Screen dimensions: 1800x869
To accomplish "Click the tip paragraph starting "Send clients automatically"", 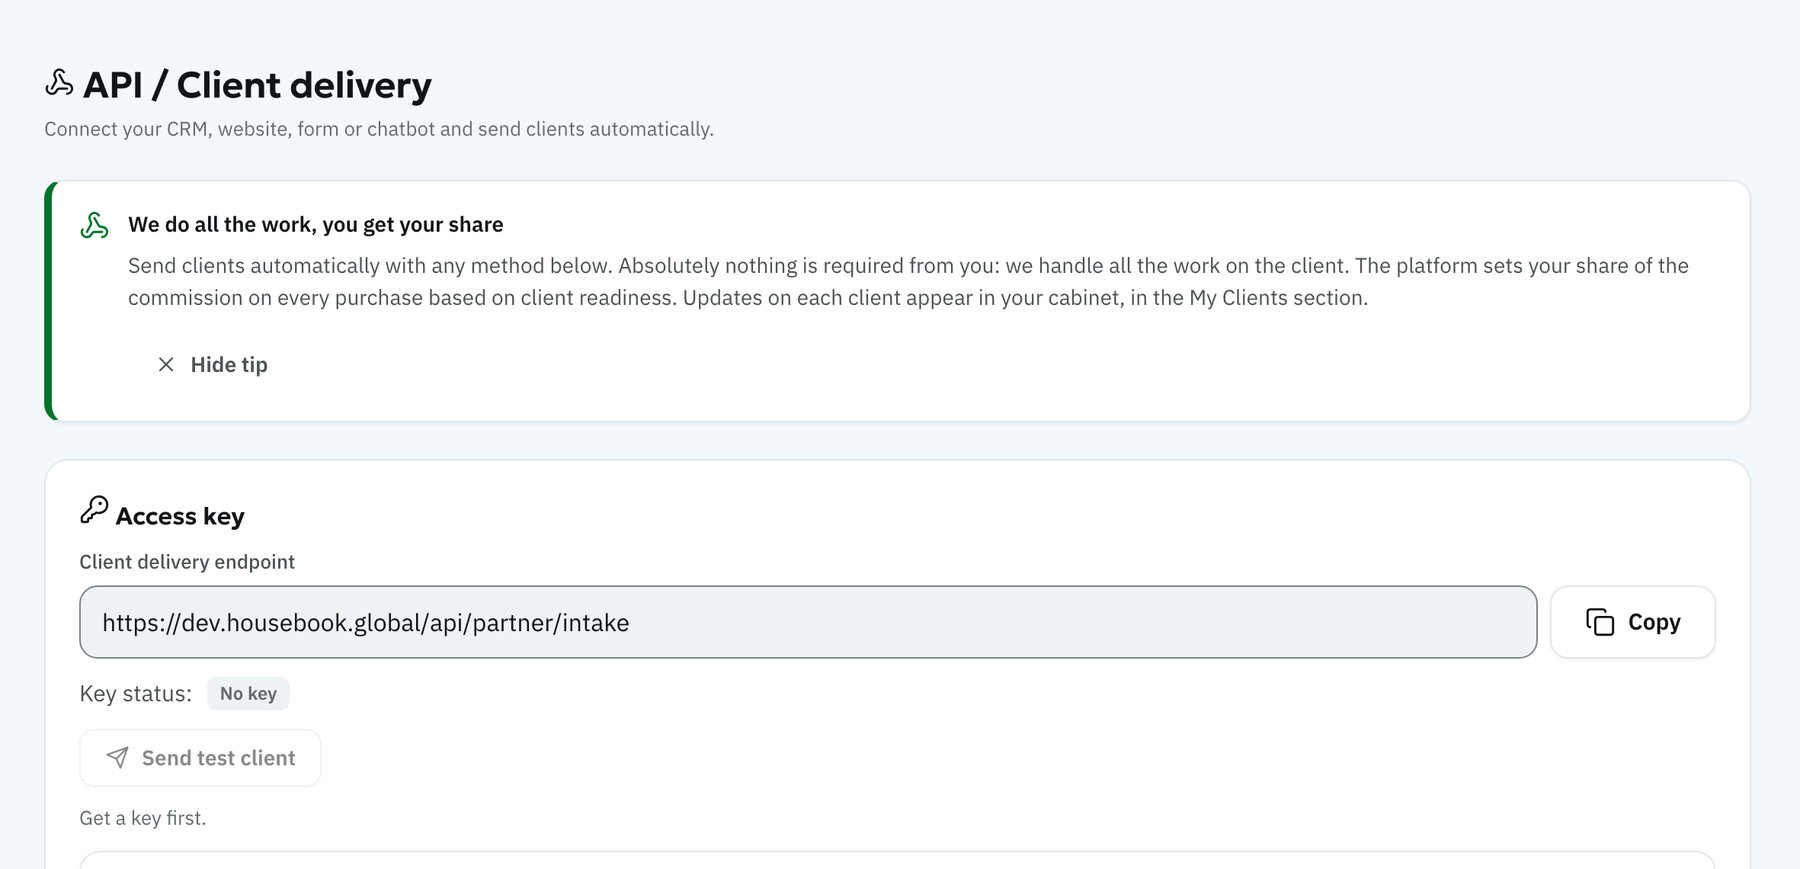I will 908,282.
